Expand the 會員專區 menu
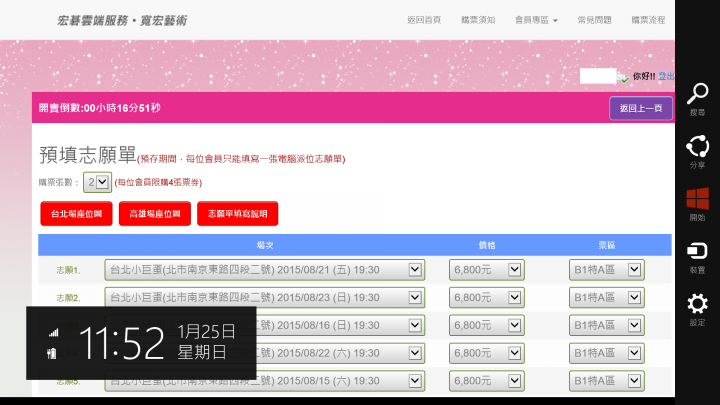 click(x=536, y=20)
